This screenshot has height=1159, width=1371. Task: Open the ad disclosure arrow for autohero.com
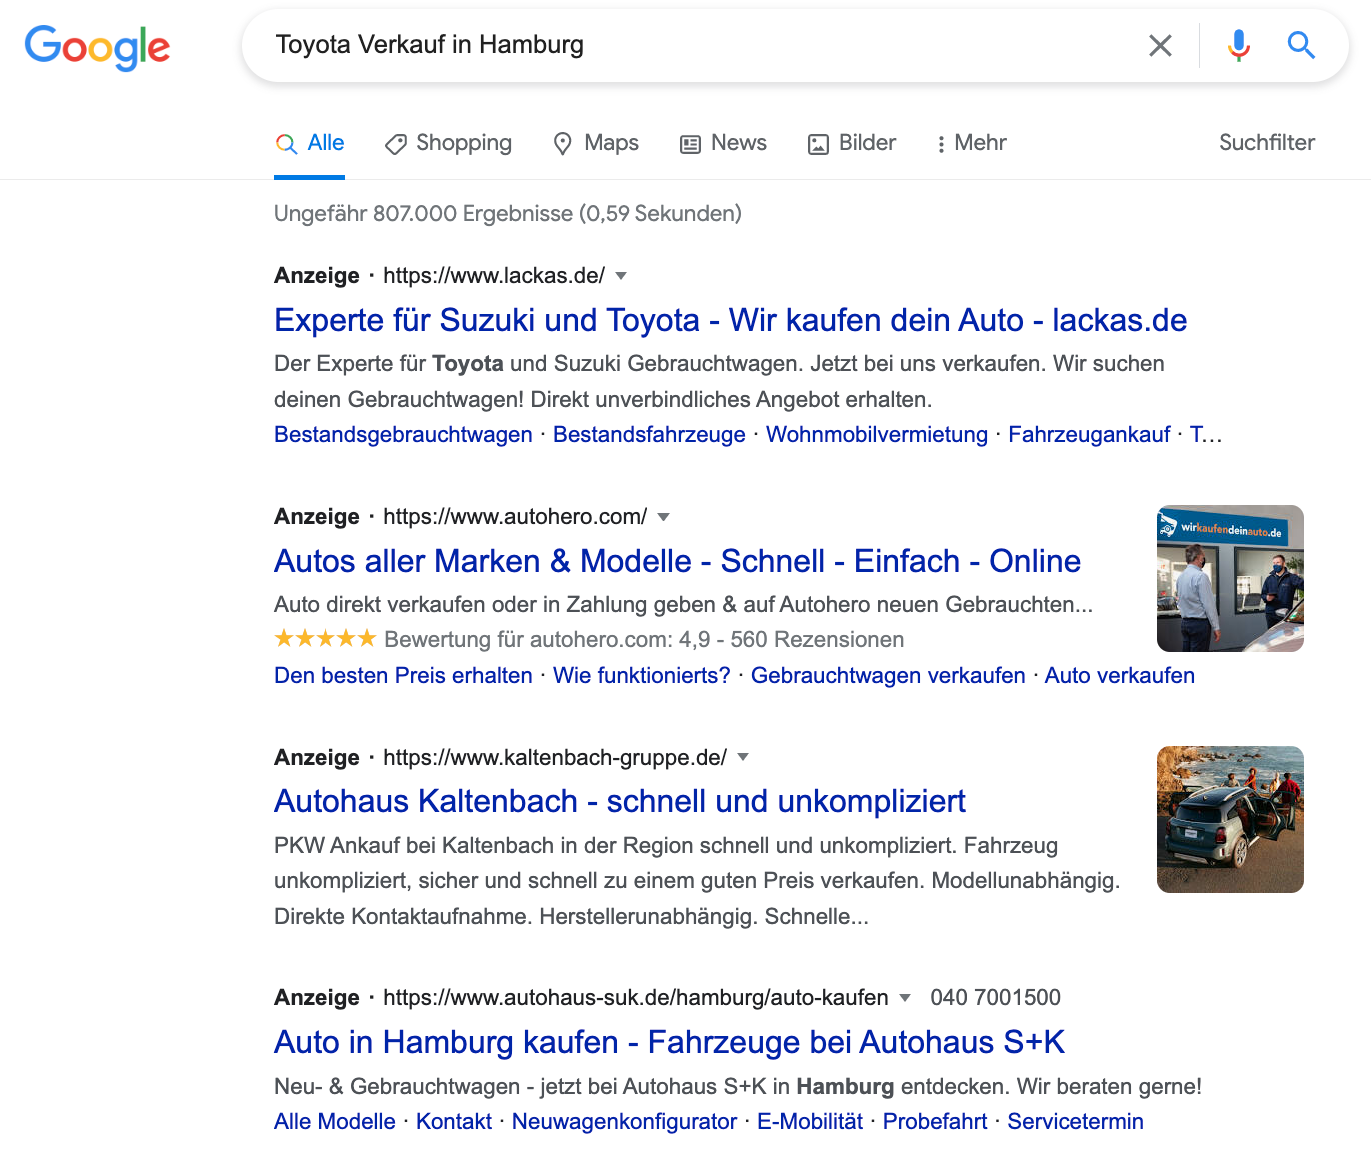(664, 518)
